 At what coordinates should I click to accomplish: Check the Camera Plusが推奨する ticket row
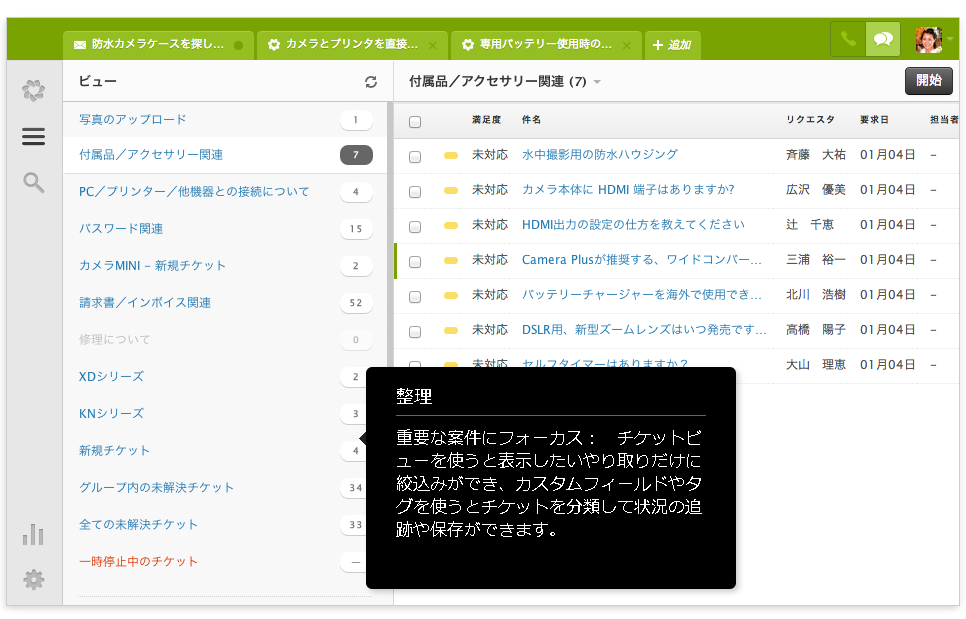(415, 262)
